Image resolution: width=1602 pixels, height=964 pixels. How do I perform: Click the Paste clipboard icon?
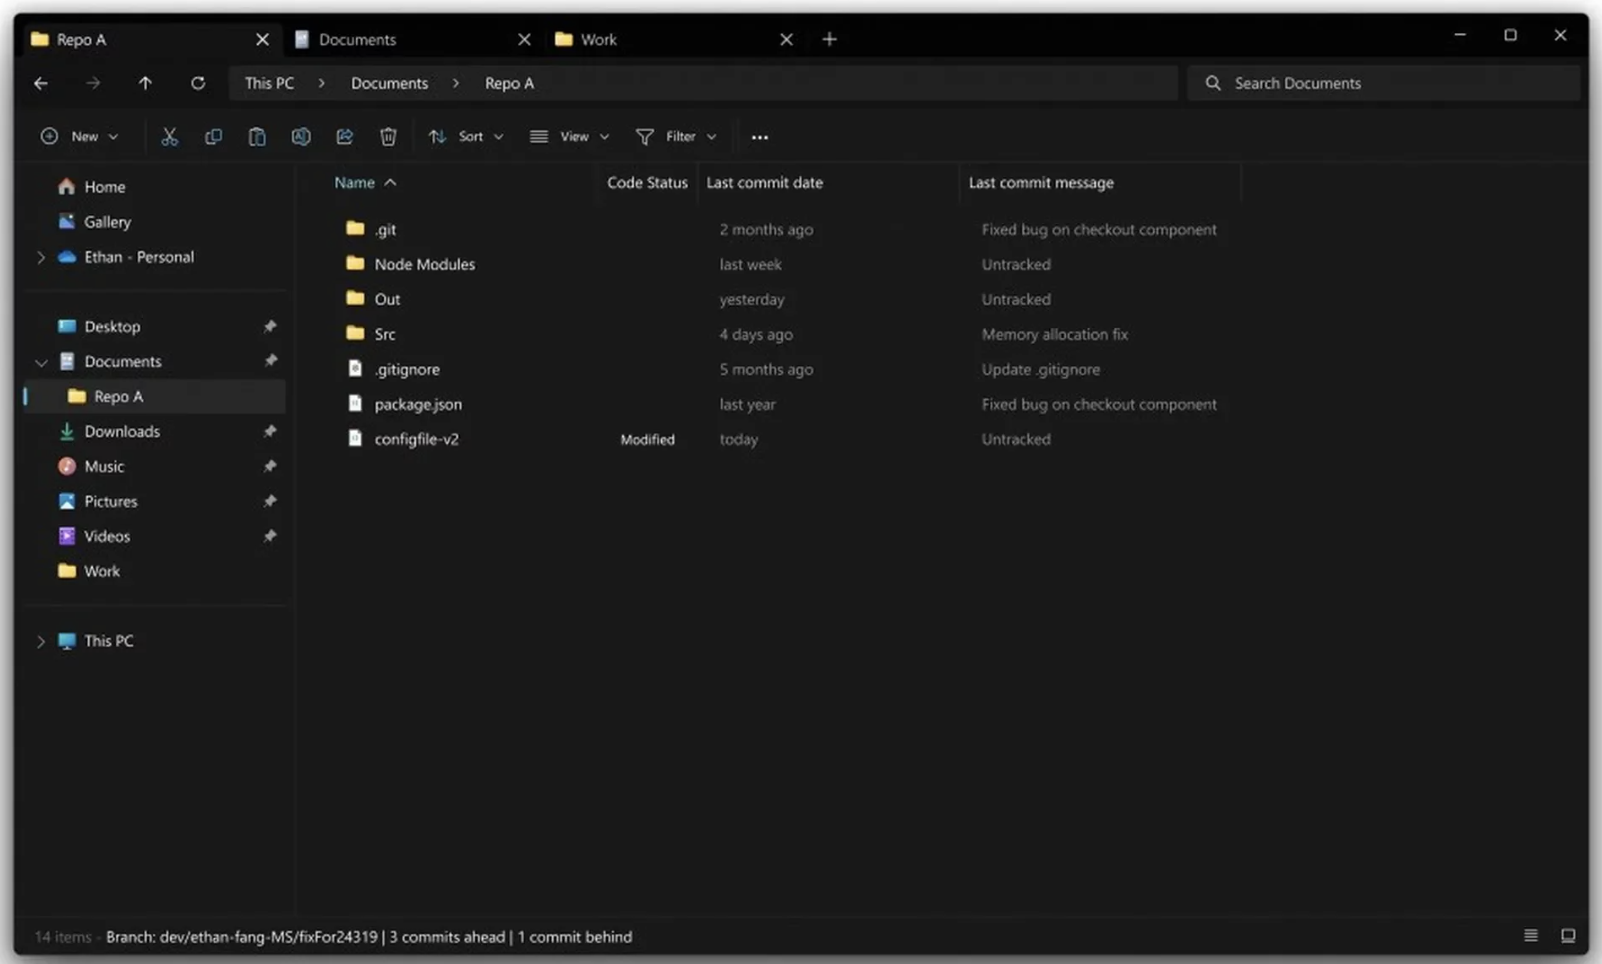[x=257, y=137]
